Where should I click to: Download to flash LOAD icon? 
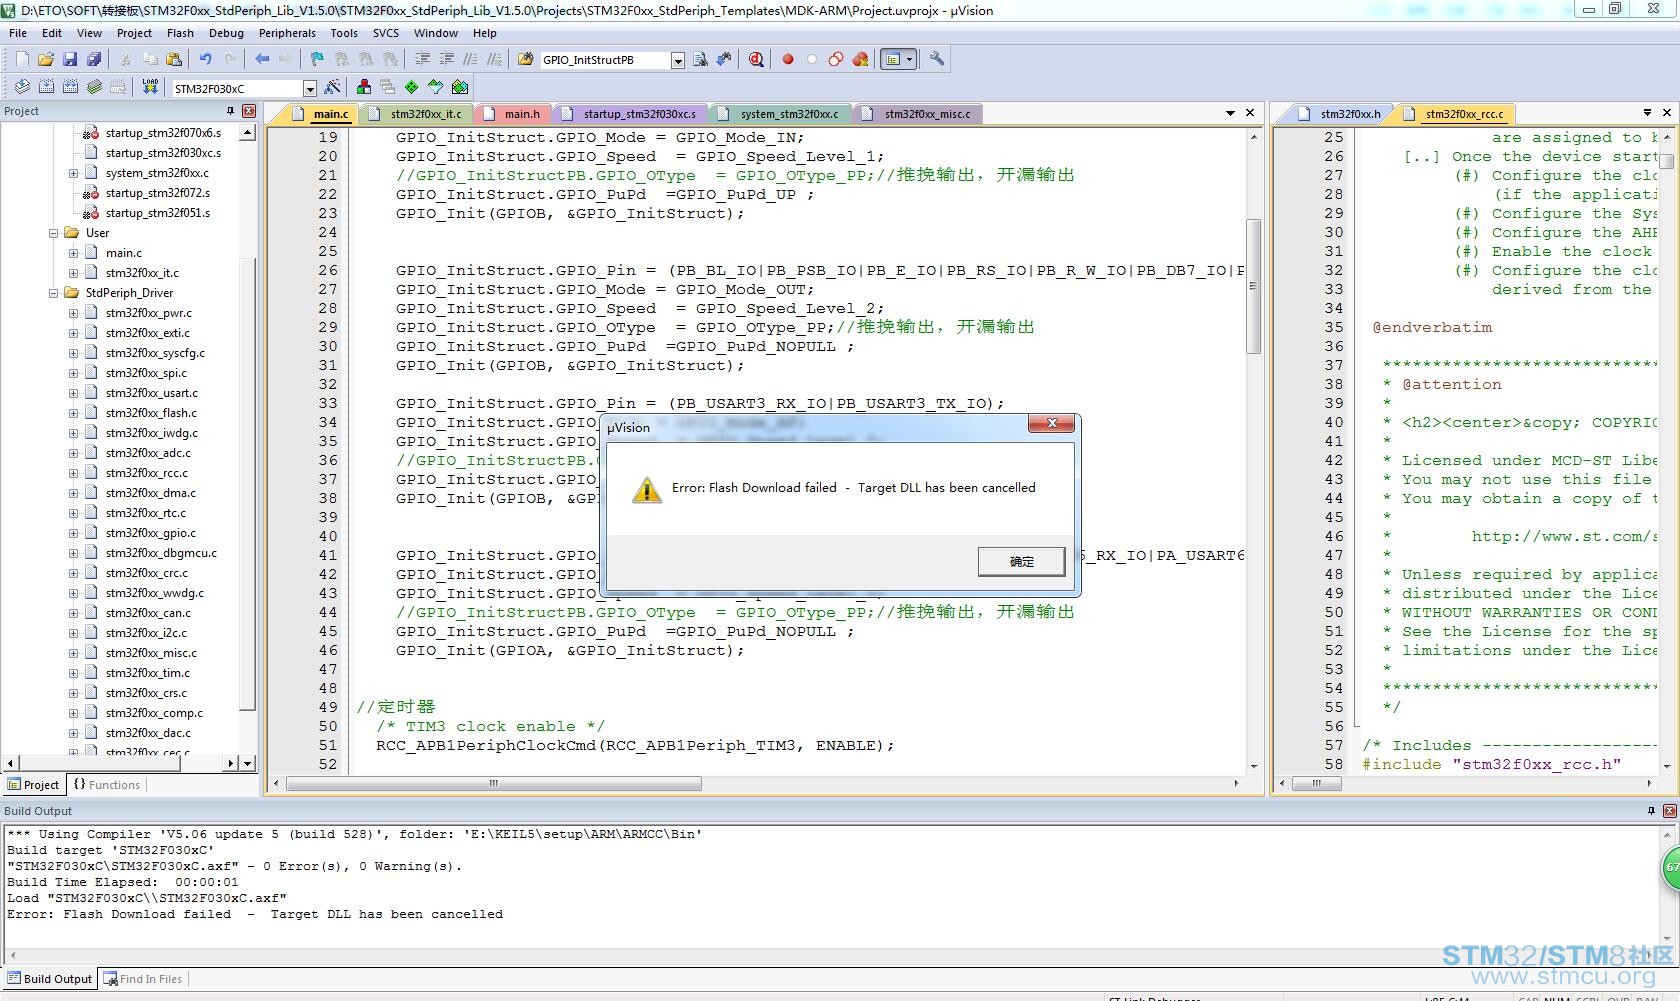click(x=150, y=88)
